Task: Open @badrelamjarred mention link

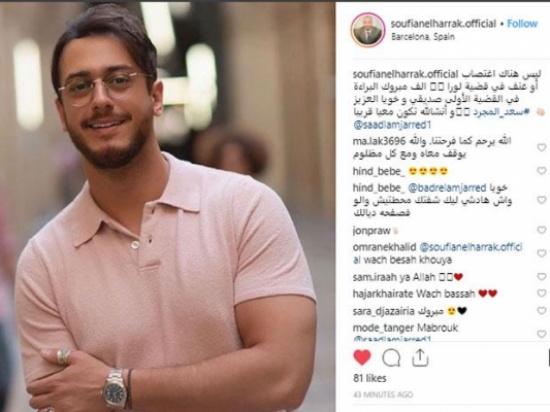Action: pyautogui.click(x=447, y=188)
